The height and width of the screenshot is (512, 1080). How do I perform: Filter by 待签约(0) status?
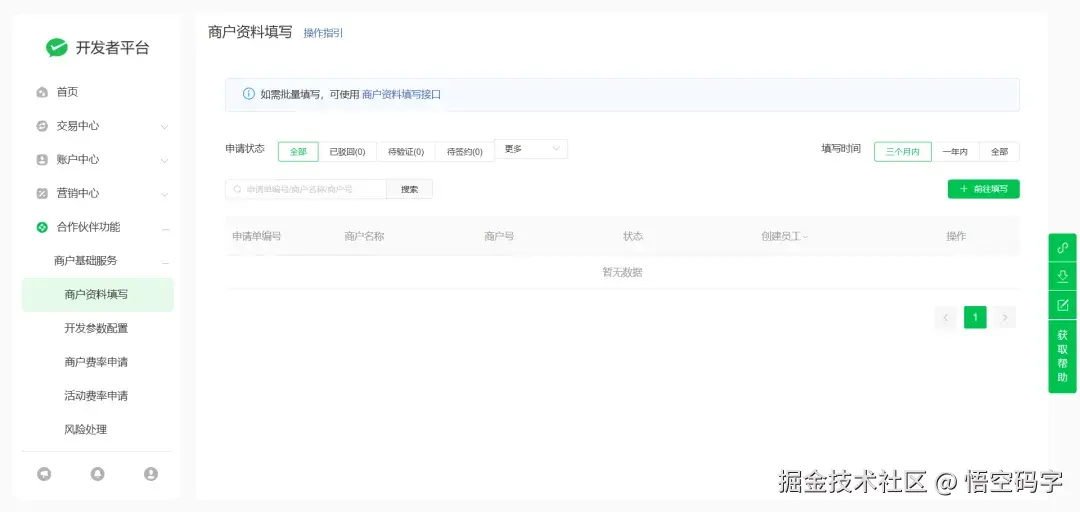coord(465,152)
